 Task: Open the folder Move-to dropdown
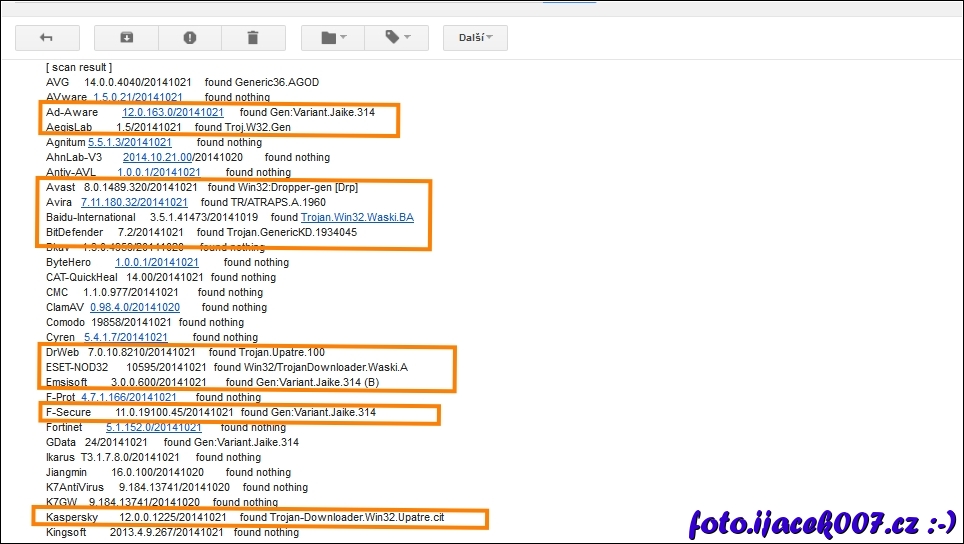pyautogui.click(x=333, y=38)
